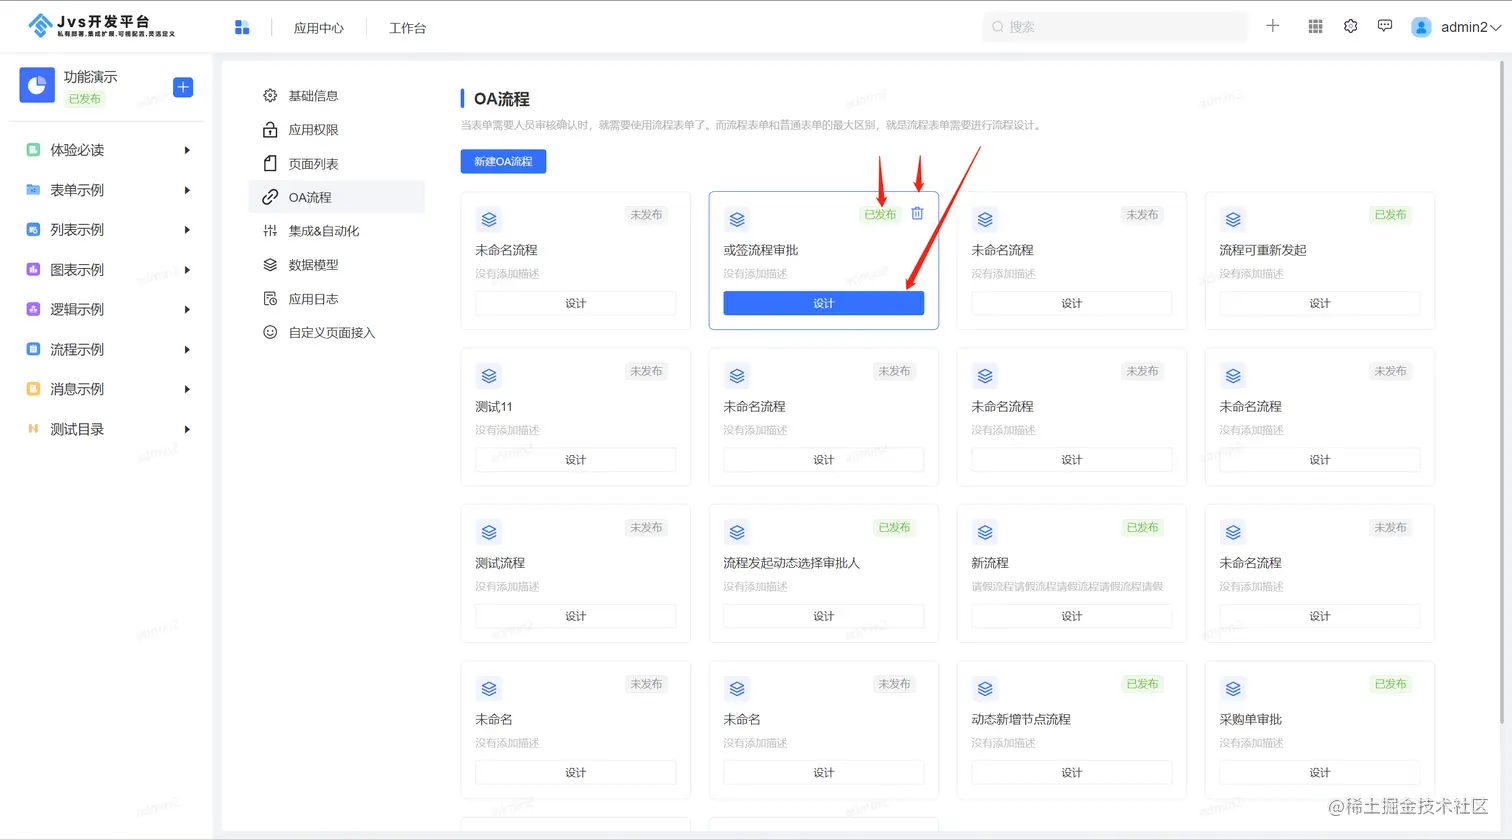Open settings gear icon in top bar

1351,27
